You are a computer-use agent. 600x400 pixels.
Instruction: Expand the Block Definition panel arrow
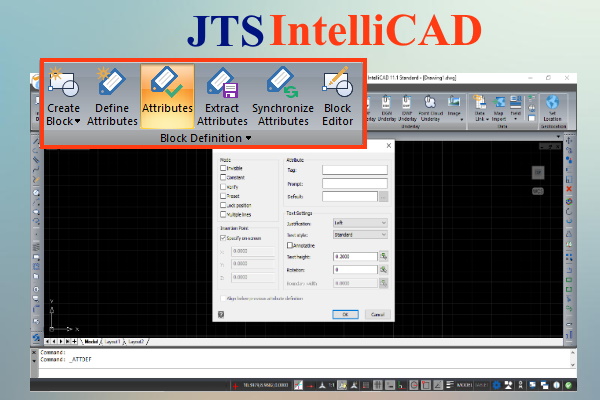point(248,138)
